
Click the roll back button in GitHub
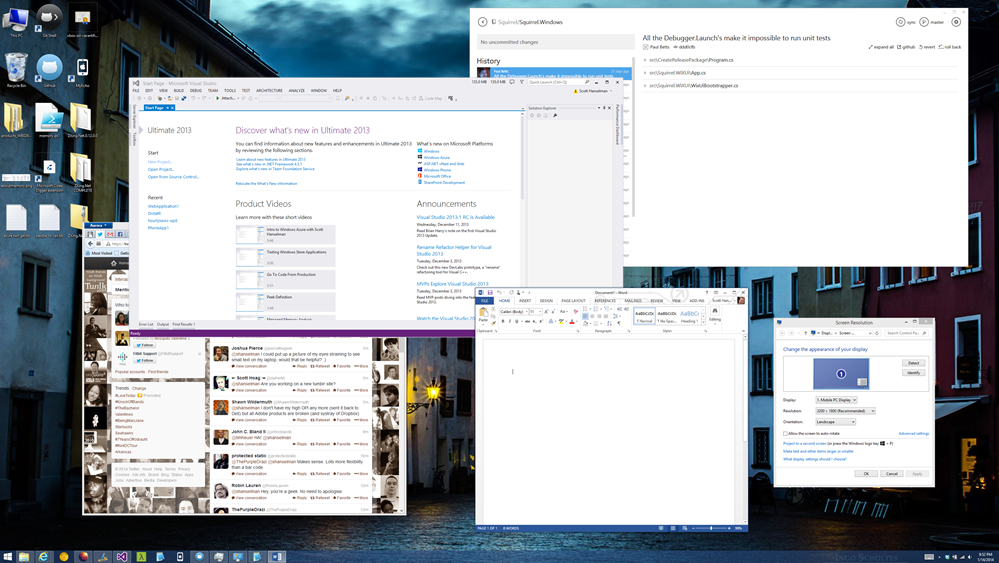click(x=950, y=47)
